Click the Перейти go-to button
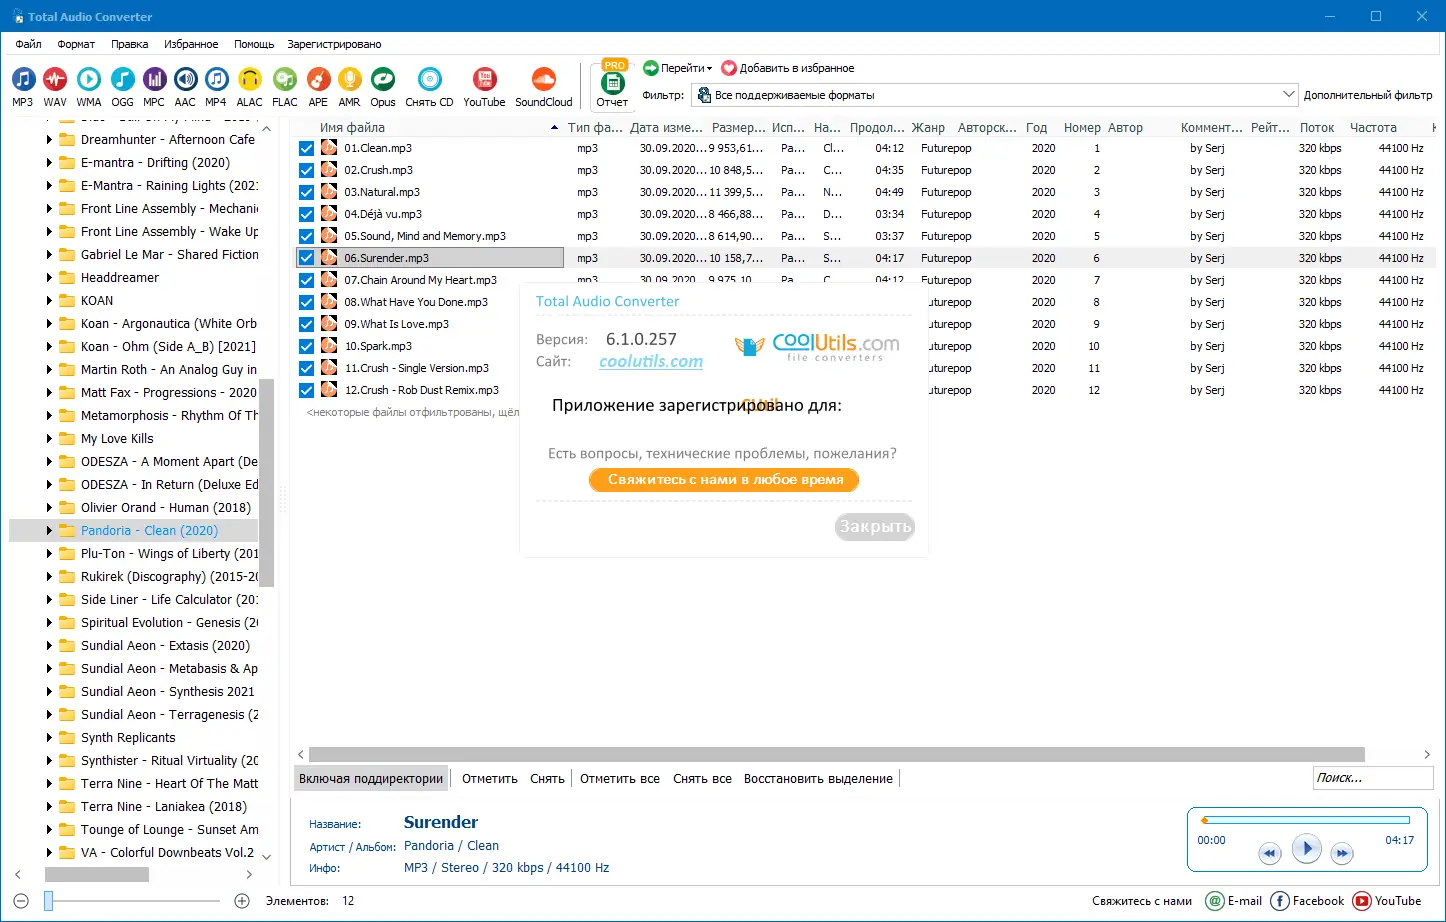1446x922 pixels. tap(678, 68)
